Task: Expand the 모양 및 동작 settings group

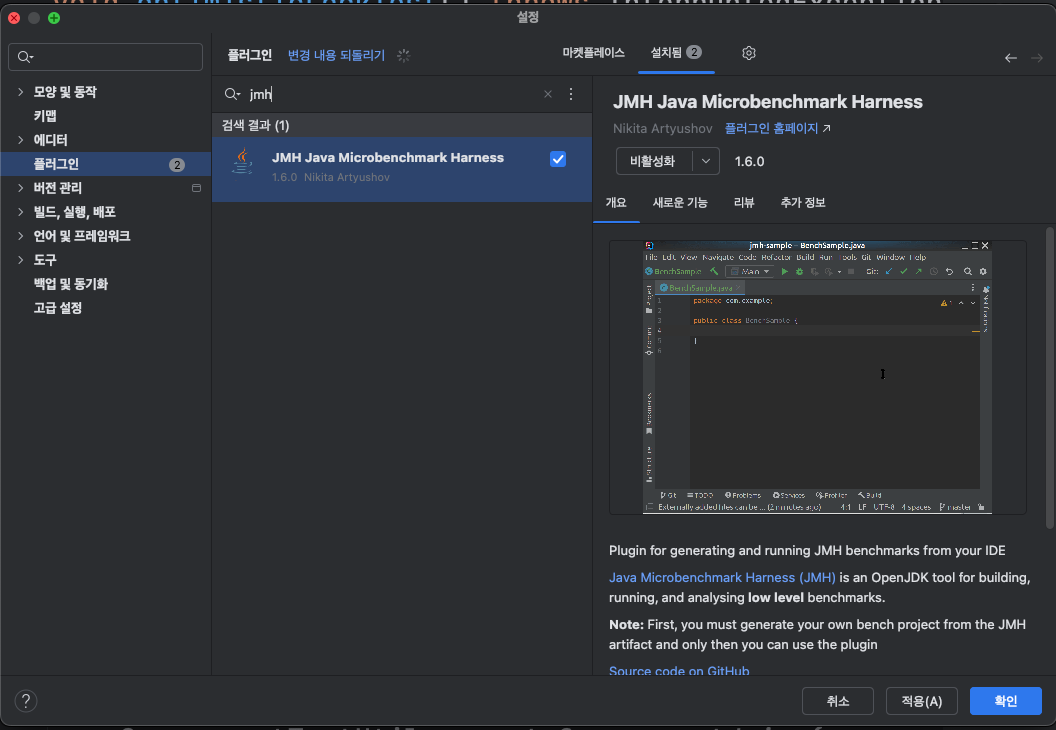Action: 20,92
